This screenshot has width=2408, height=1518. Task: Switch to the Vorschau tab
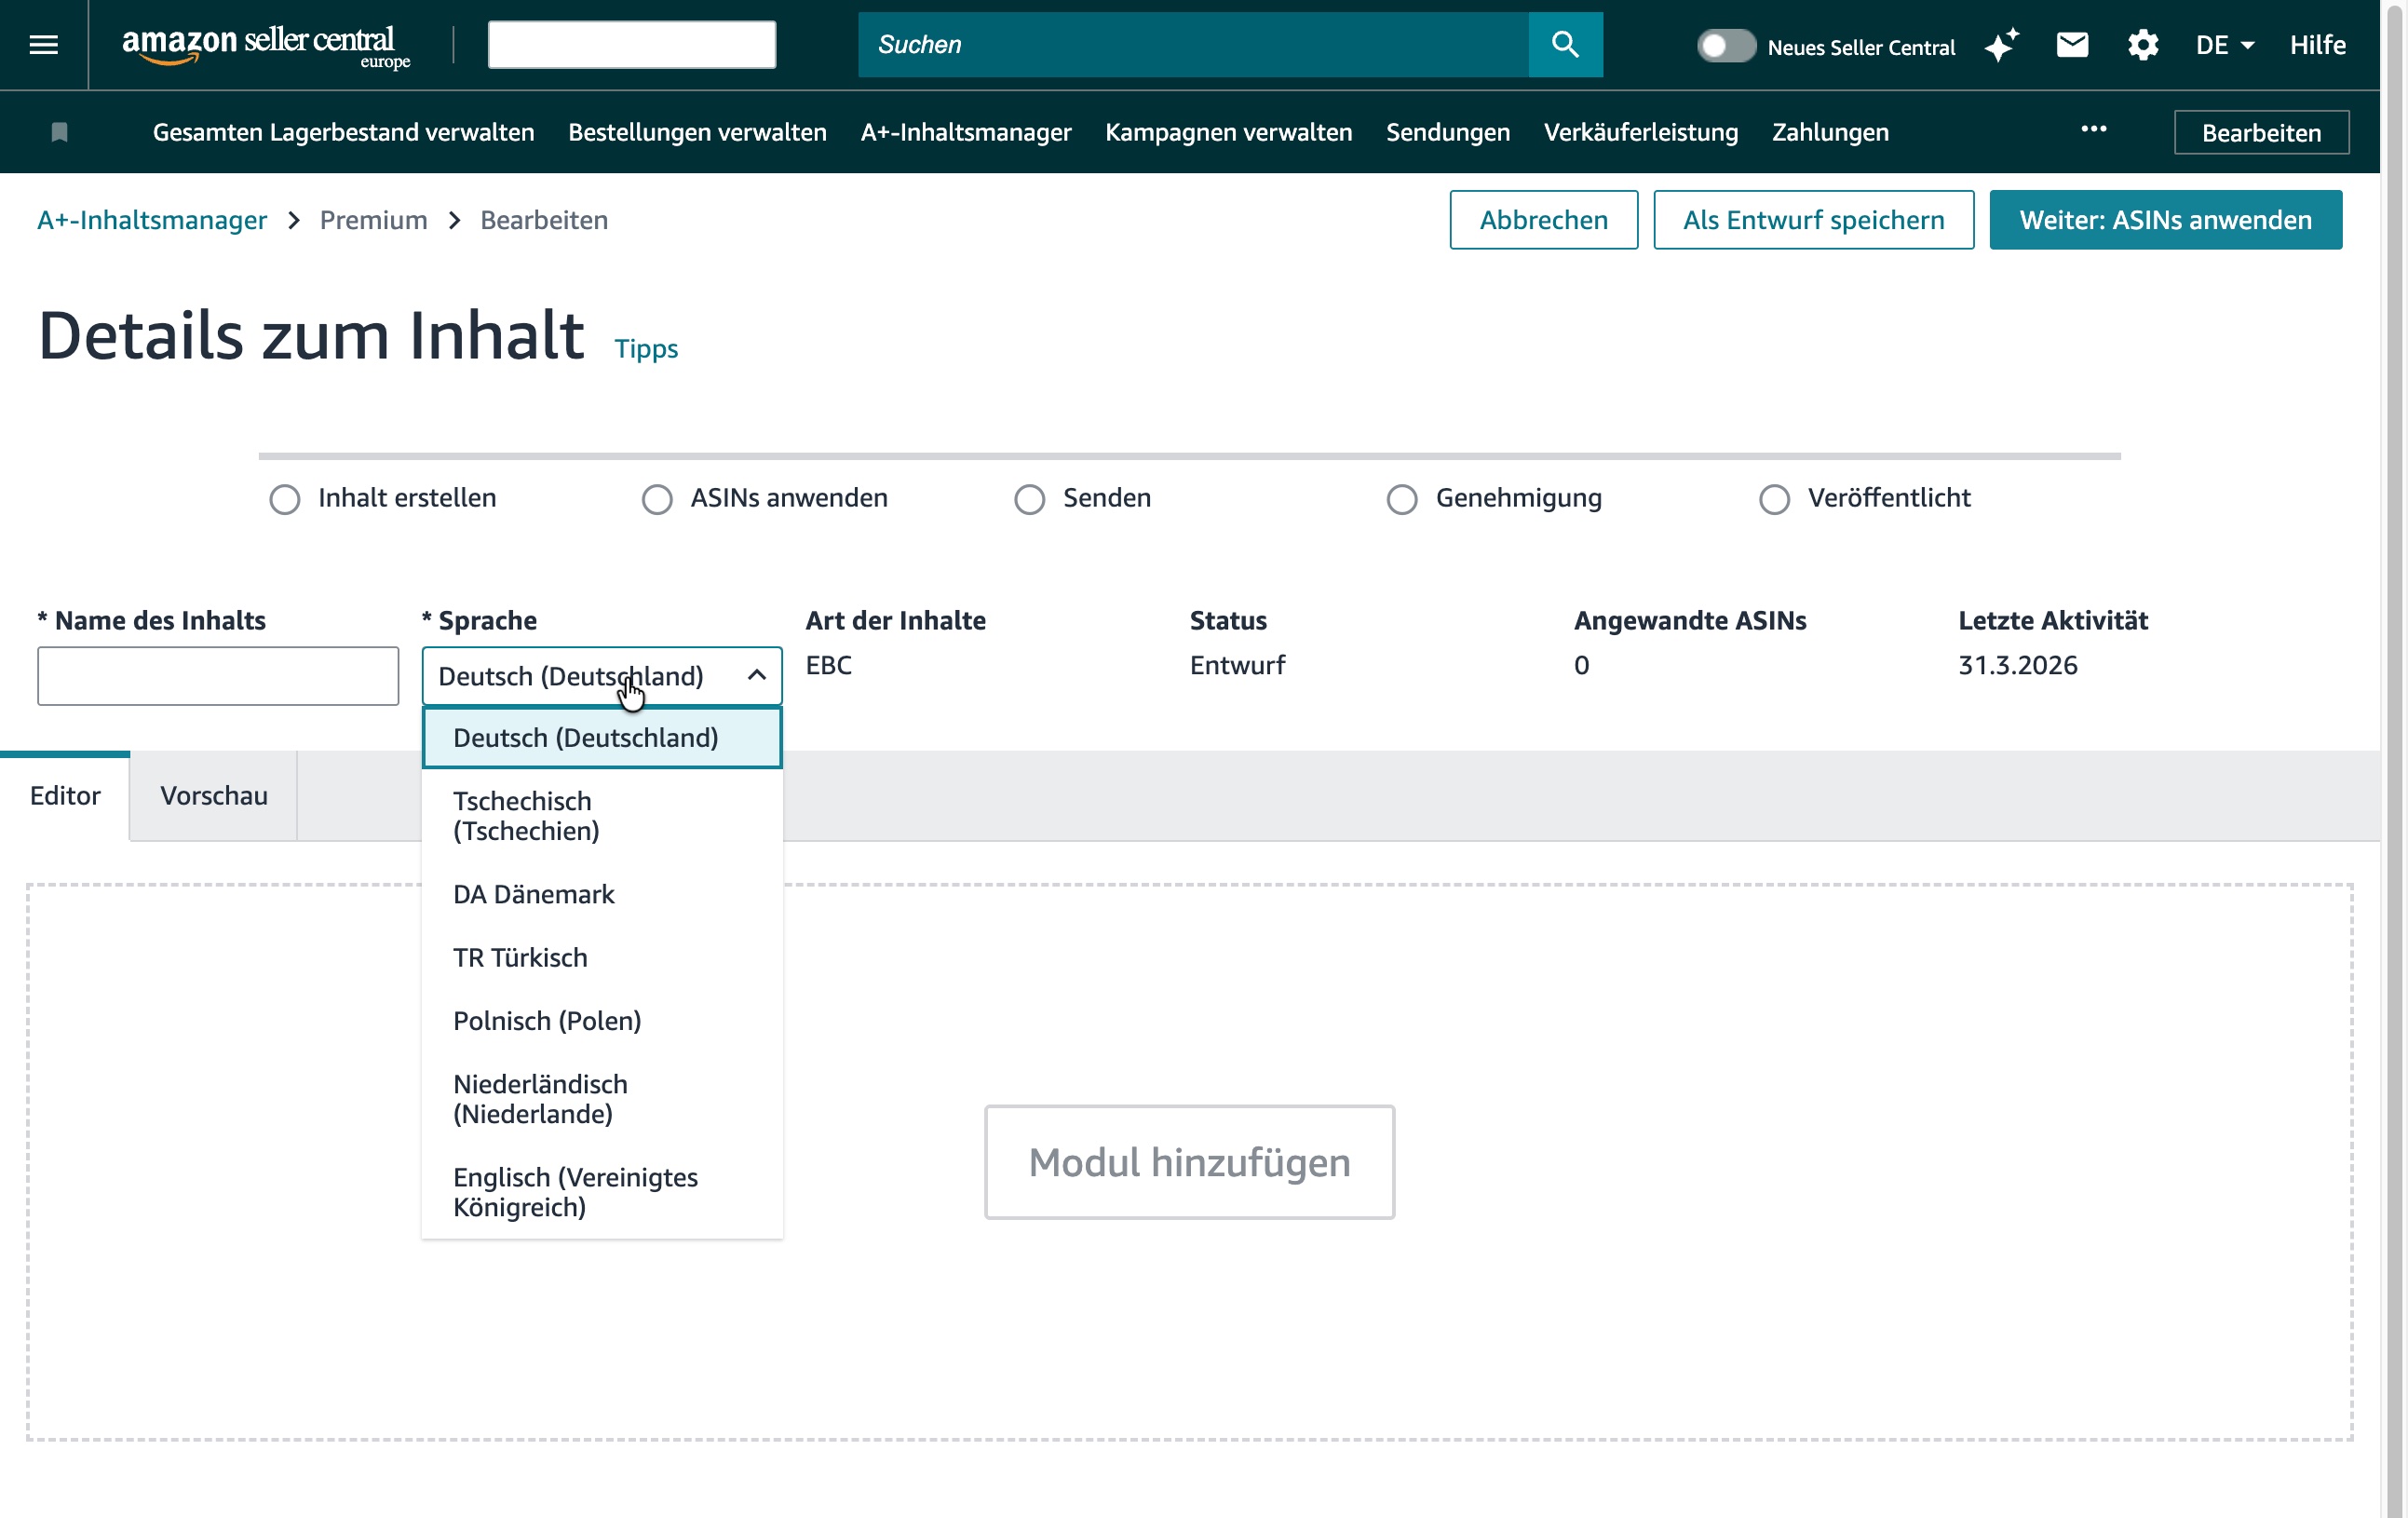coord(214,796)
